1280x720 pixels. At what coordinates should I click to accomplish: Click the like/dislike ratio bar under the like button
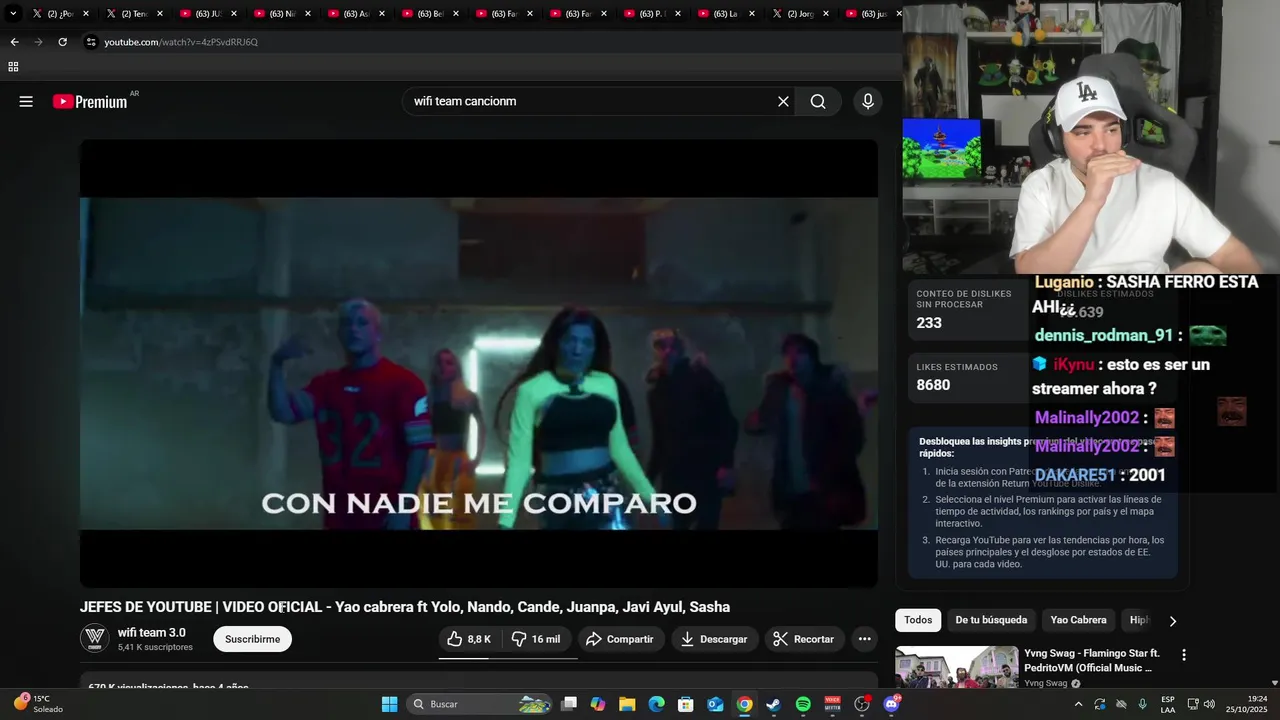tap(508, 658)
